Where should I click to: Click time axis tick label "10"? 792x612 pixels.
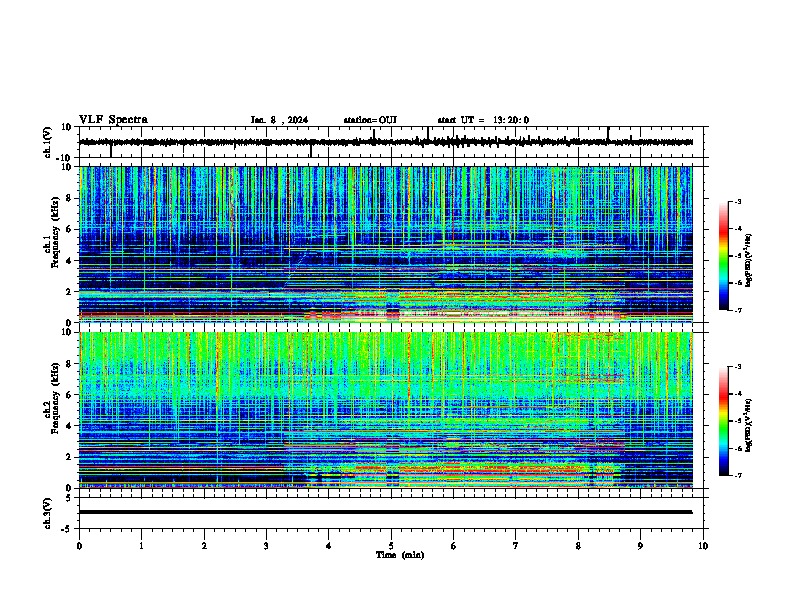(703, 546)
